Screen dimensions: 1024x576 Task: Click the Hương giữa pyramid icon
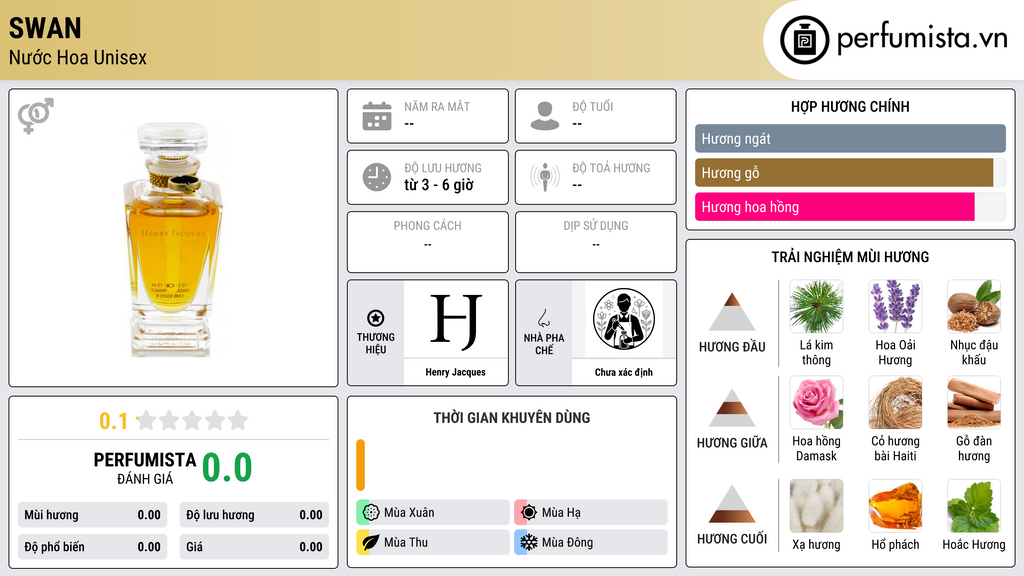pos(732,408)
